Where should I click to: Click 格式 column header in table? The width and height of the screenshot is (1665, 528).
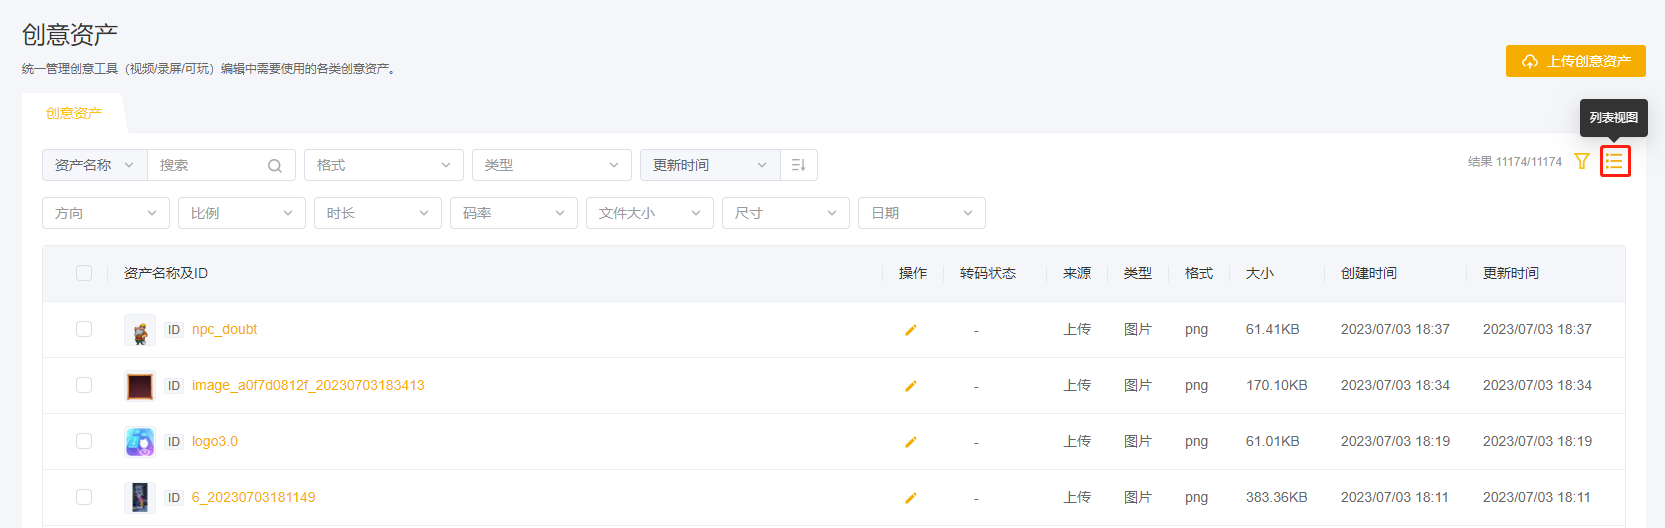[1199, 273]
